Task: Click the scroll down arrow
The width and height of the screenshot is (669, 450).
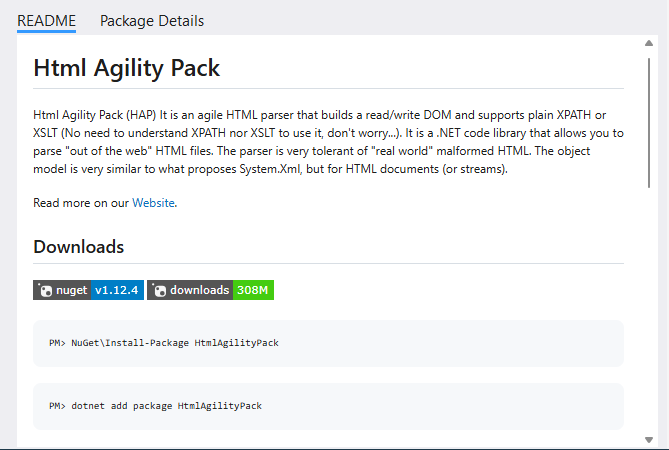Action: [x=649, y=440]
